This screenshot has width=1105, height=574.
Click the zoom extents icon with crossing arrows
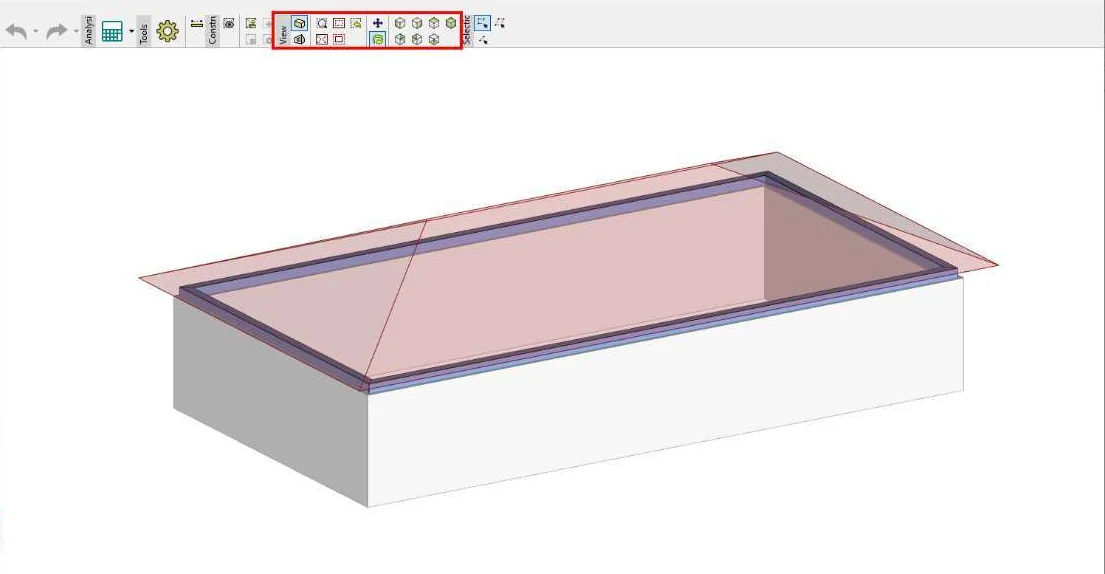322,39
